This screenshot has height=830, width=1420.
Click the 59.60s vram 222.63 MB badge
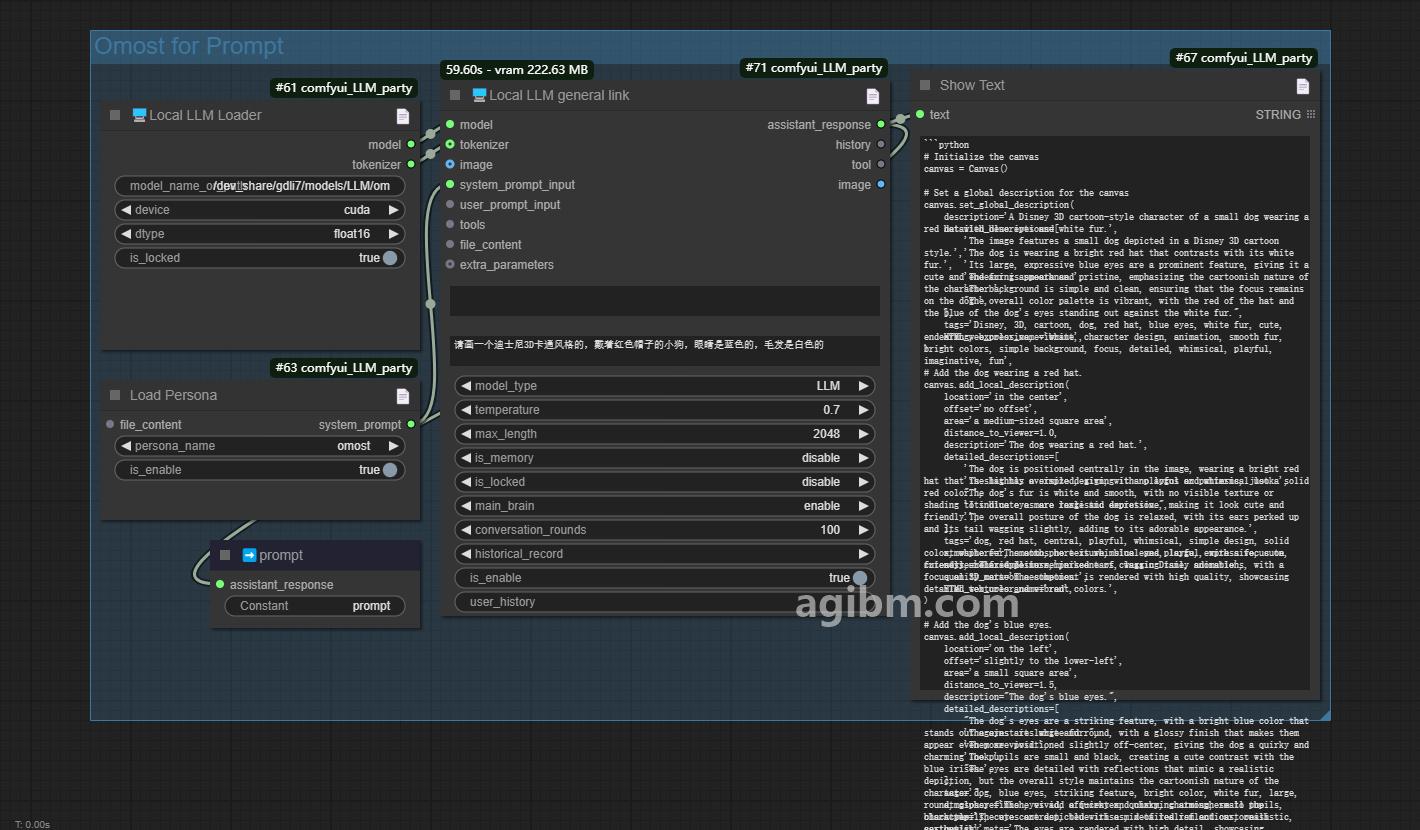point(517,70)
